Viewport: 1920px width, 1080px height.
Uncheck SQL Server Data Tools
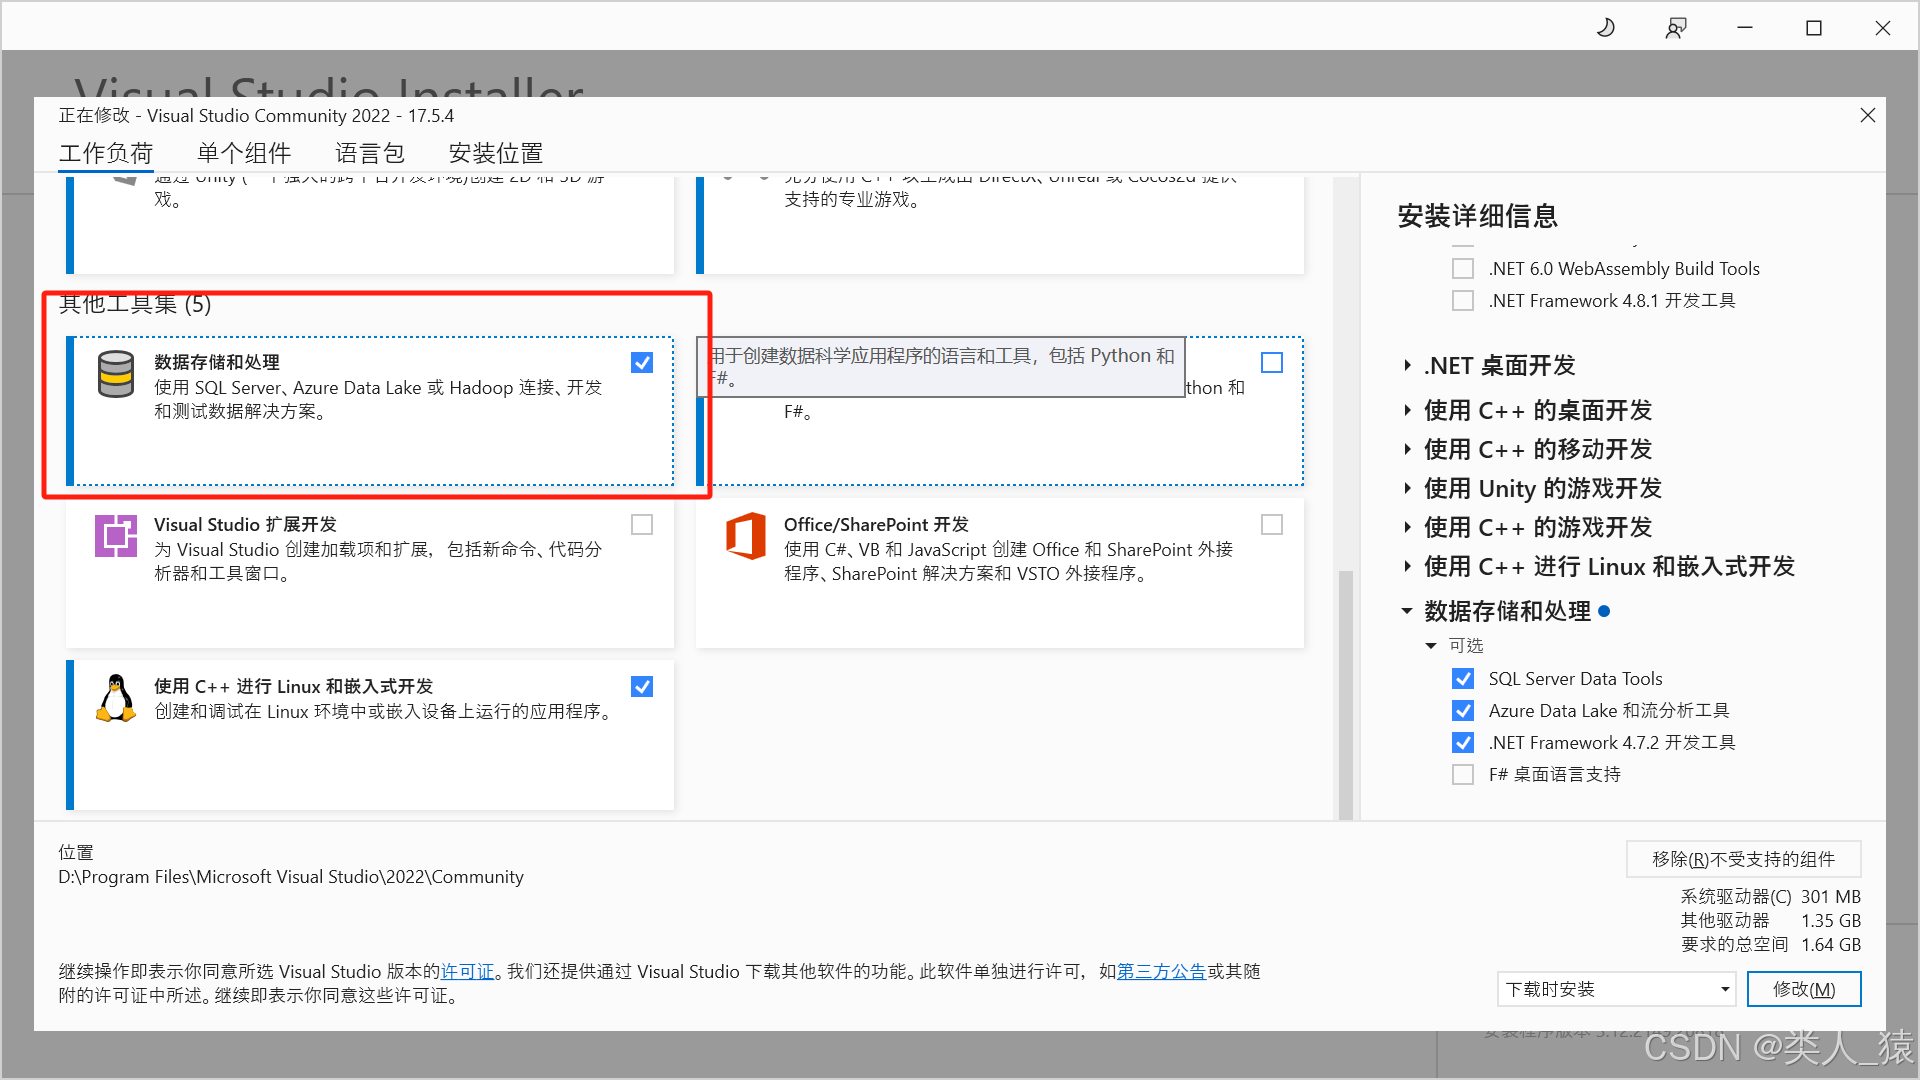click(x=1463, y=679)
